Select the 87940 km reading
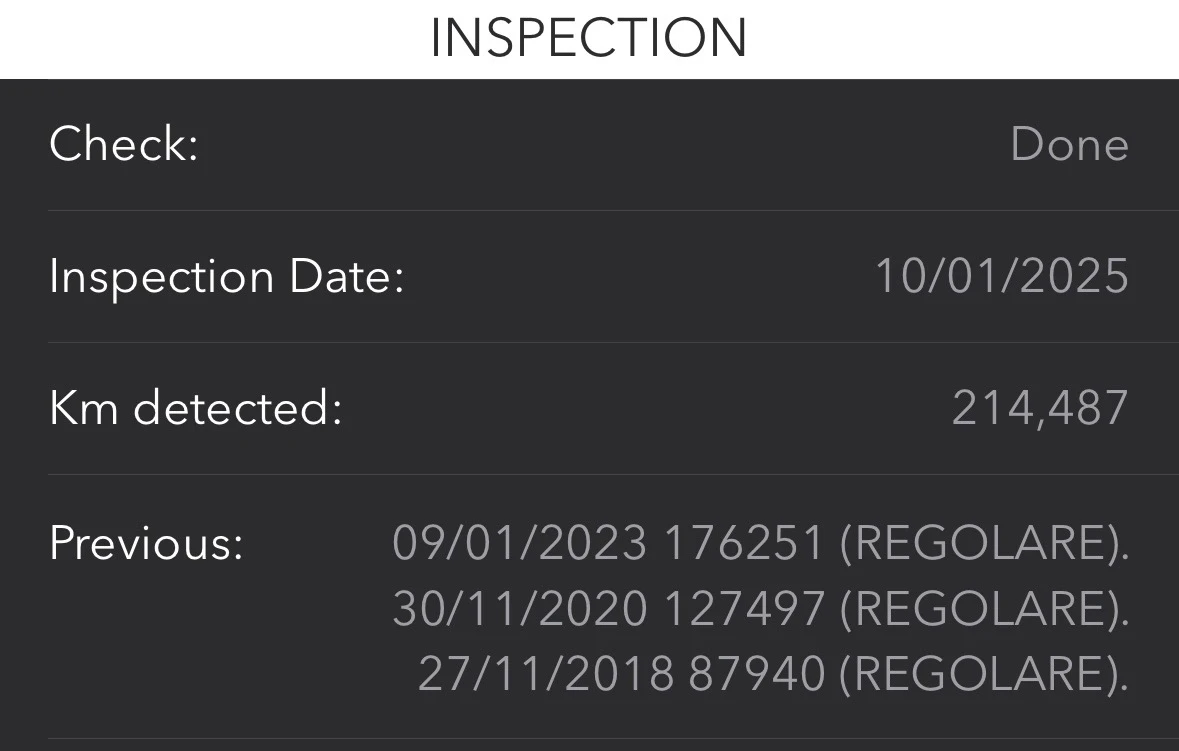The height and width of the screenshot is (751, 1179). coord(756,674)
